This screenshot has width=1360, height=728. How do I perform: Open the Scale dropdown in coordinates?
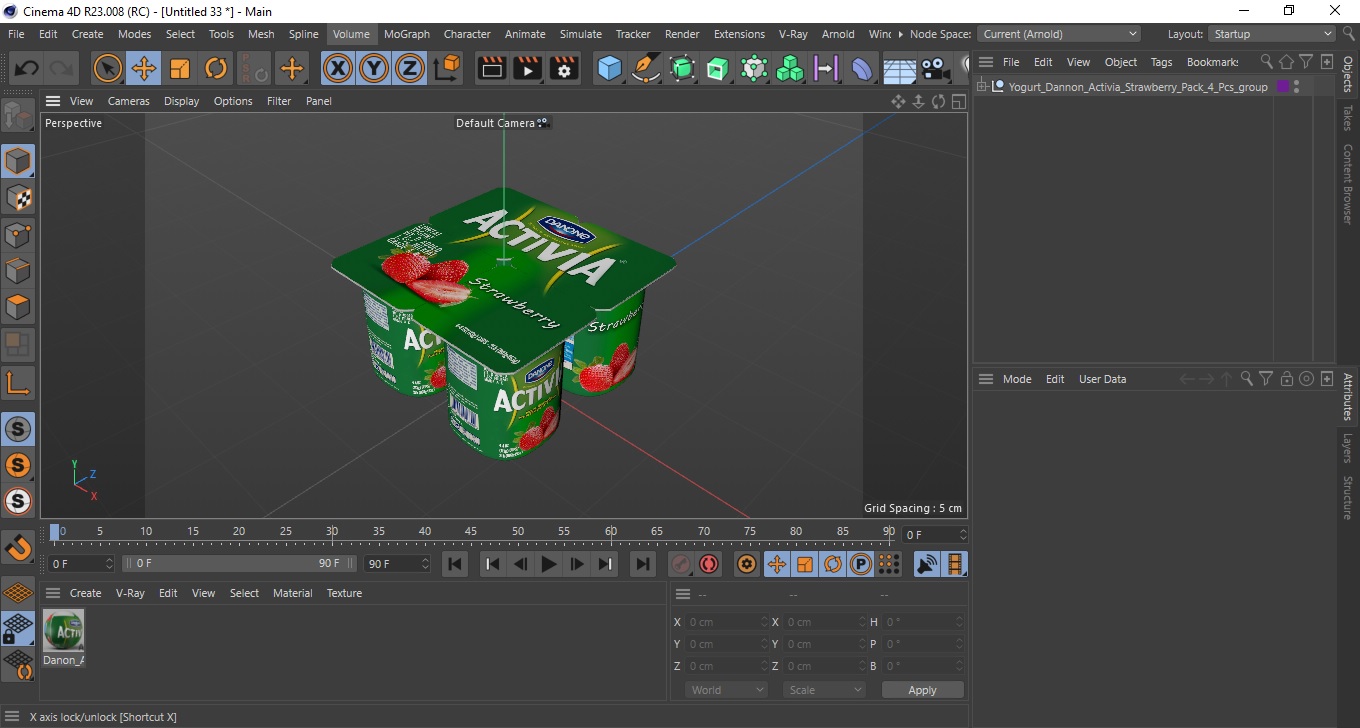[x=824, y=690]
